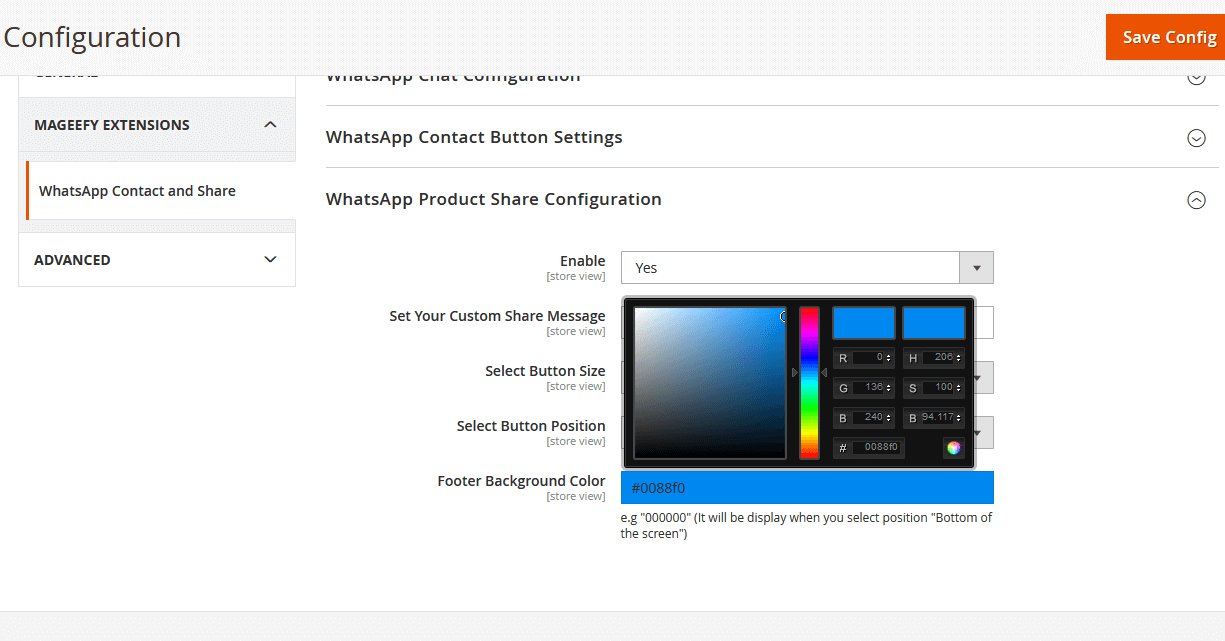Click the Footer Background Color label
This screenshot has width=1225, height=641.
[521, 481]
